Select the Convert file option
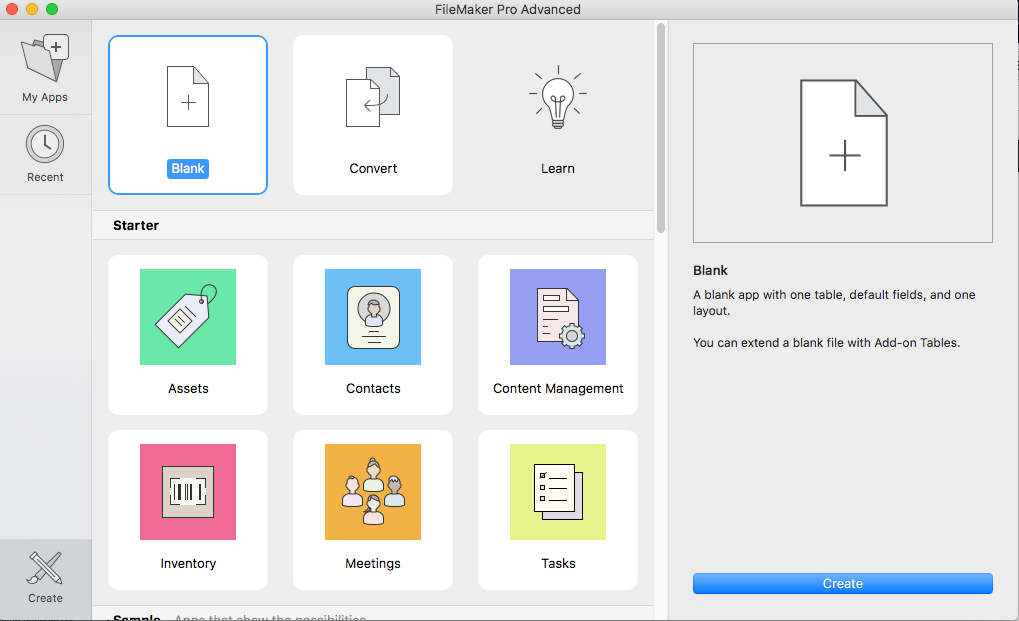Screen dimensions: 1019x621 (x=373, y=115)
